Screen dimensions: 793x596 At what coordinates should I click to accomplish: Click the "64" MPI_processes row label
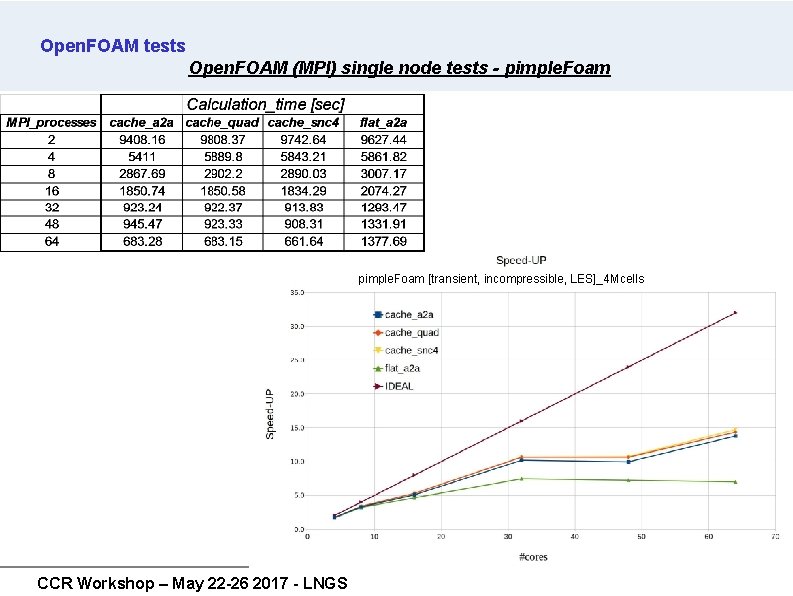pos(52,241)
